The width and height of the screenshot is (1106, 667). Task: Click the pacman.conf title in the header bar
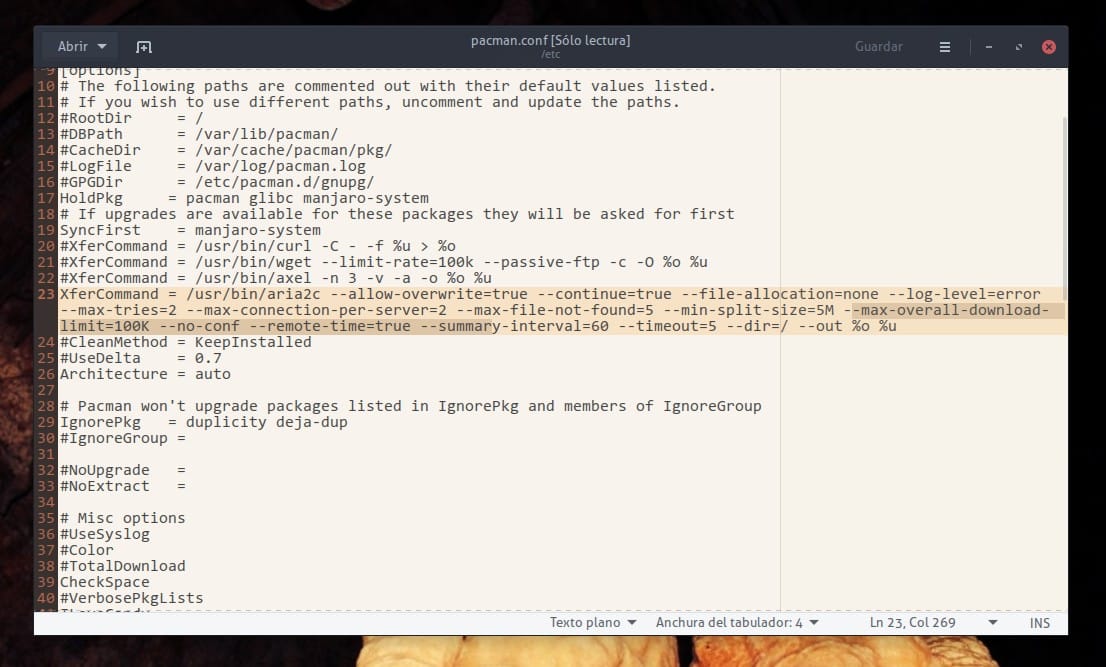550,41
